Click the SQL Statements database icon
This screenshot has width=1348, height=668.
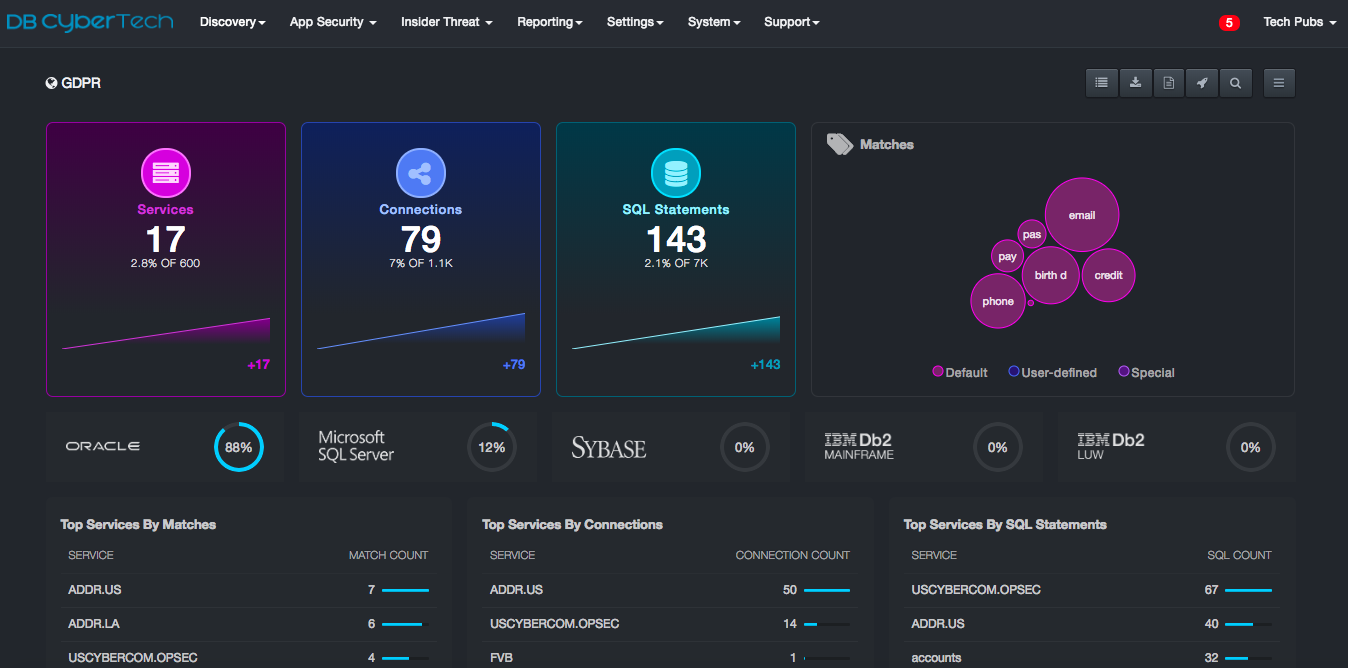coord(676,174)
